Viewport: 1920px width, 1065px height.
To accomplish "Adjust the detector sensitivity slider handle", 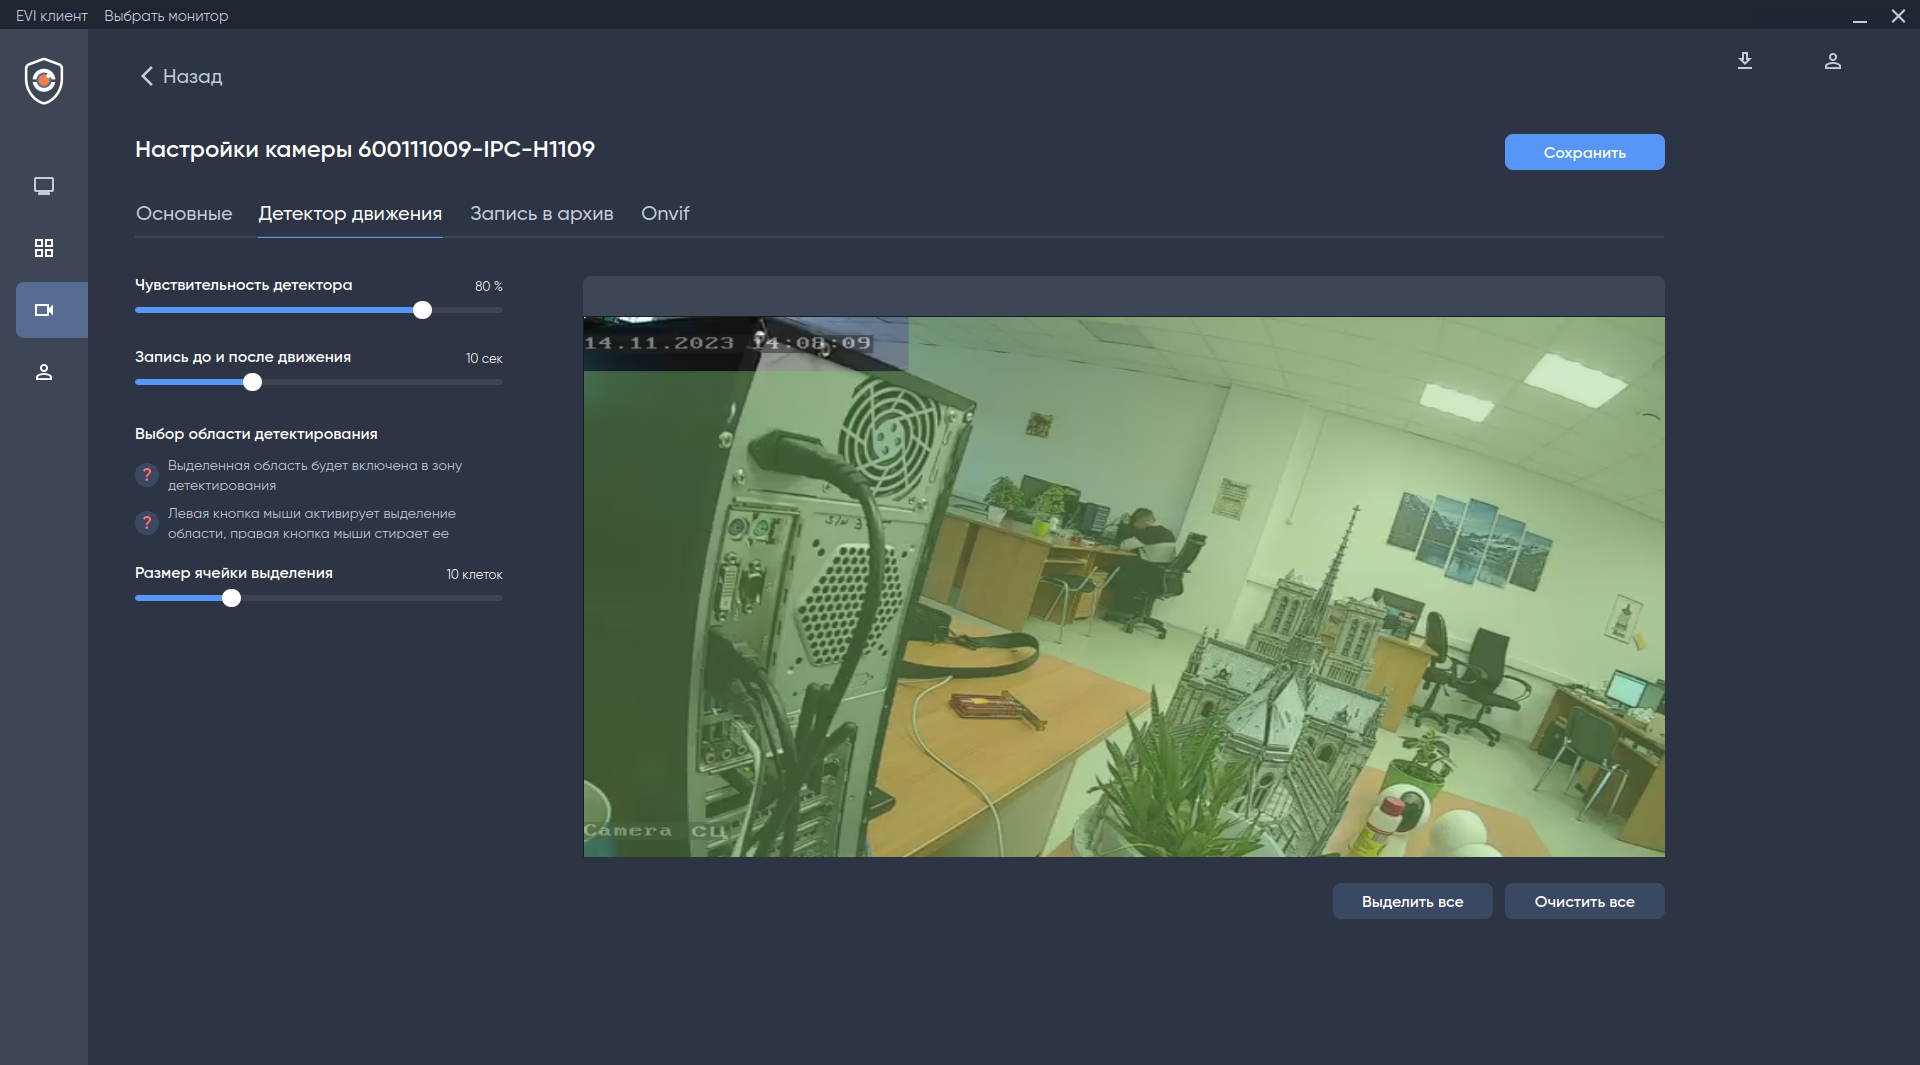I will [x=423, y=310].
